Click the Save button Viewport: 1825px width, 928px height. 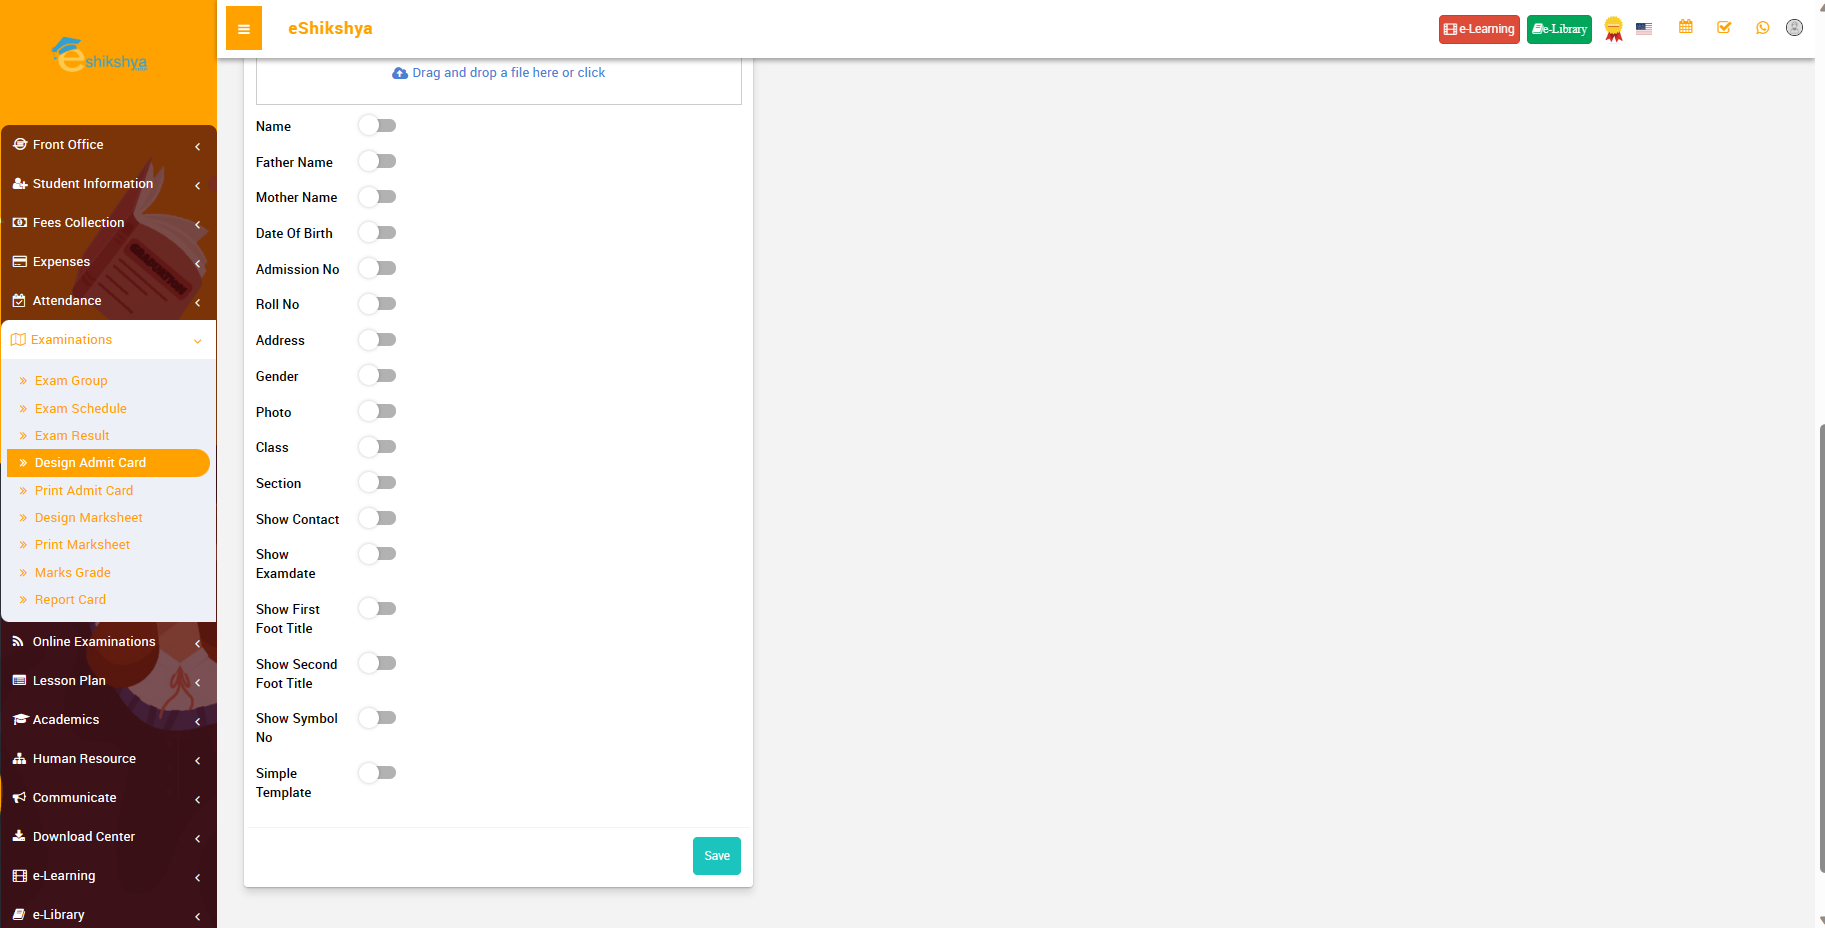pyautogui.click(x=717, y=856)
